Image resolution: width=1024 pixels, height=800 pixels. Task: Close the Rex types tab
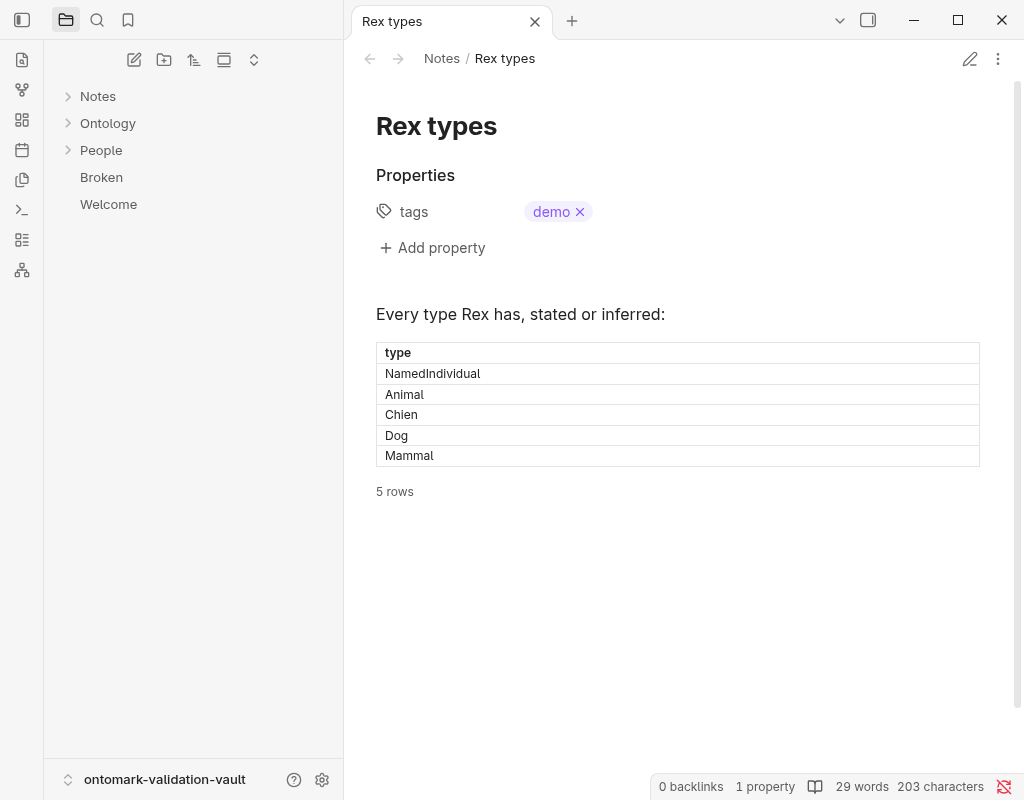coord(535,22)
